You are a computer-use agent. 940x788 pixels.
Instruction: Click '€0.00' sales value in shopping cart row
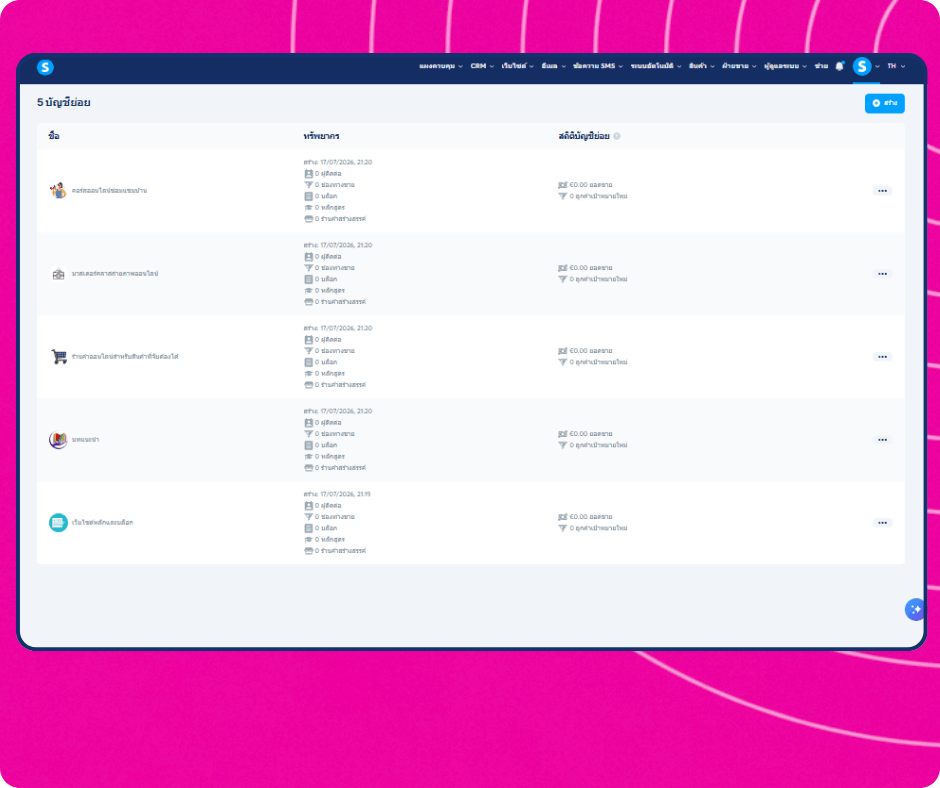coord(579,351)
